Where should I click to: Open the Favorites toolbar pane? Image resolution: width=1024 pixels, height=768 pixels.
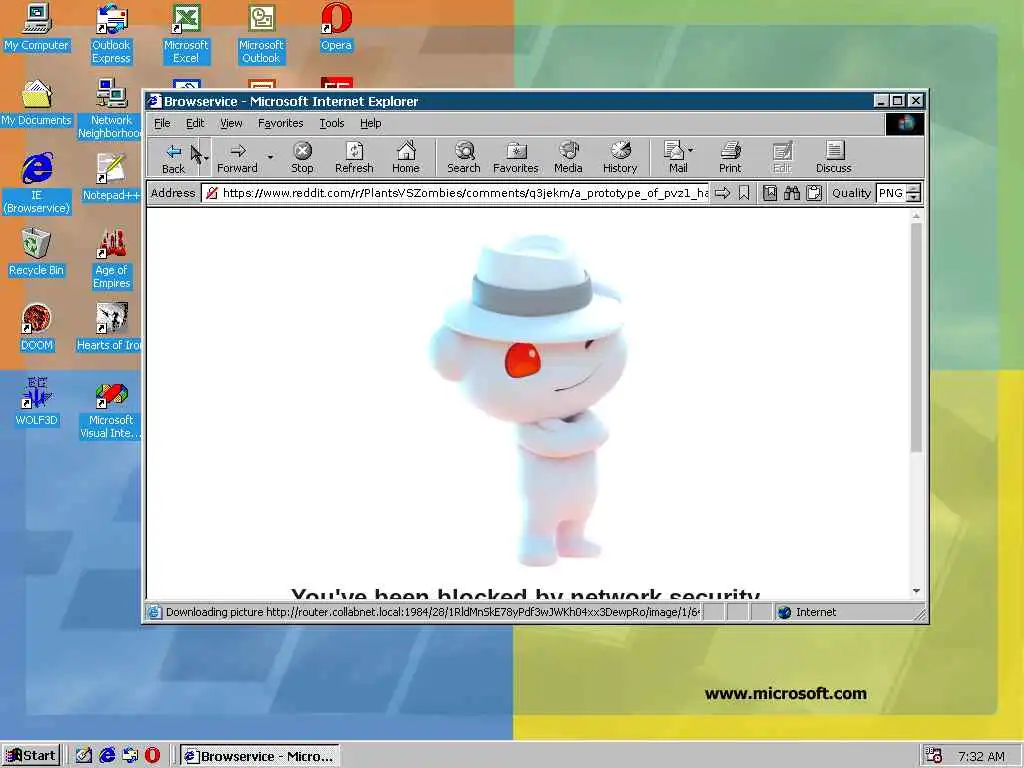pos(515,157)
